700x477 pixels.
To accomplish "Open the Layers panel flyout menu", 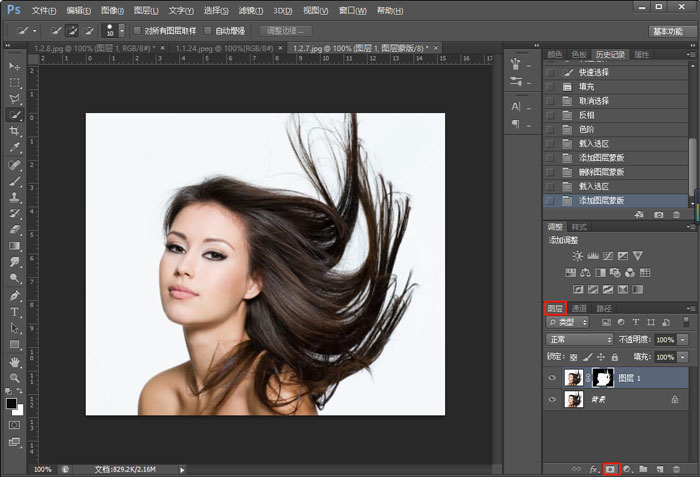I will point(691,308).
